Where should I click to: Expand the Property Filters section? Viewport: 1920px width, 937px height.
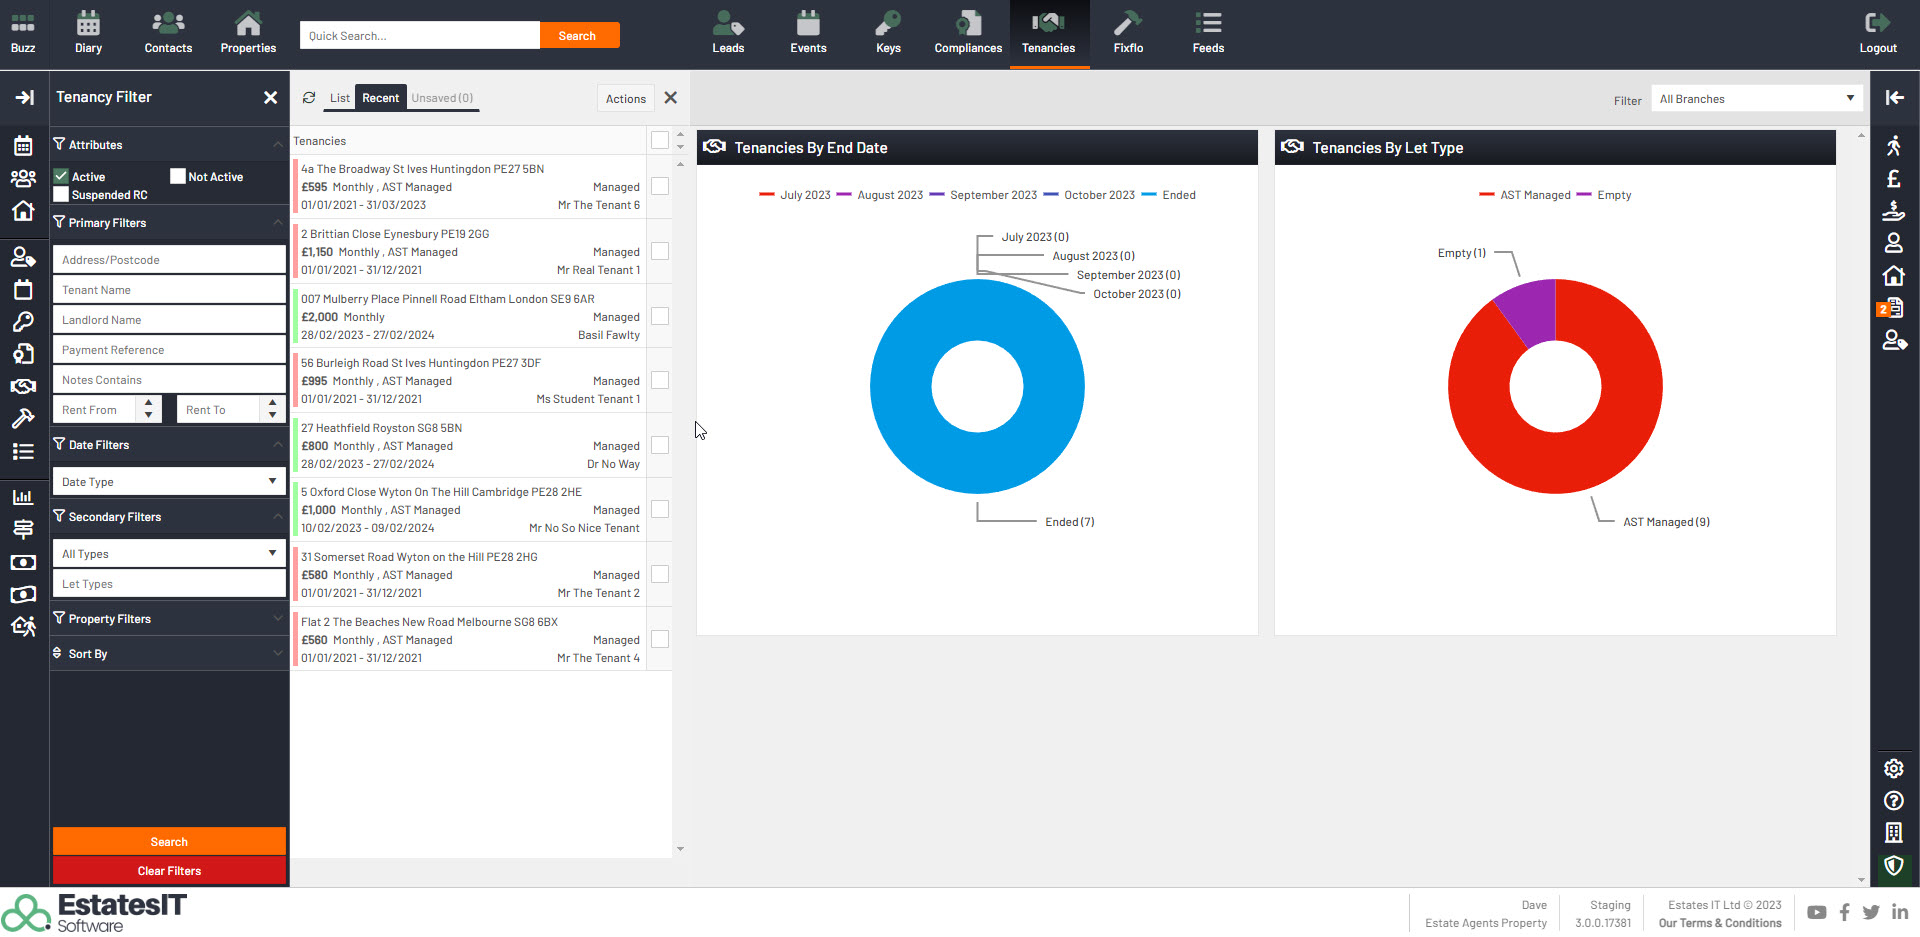[168, 619]
